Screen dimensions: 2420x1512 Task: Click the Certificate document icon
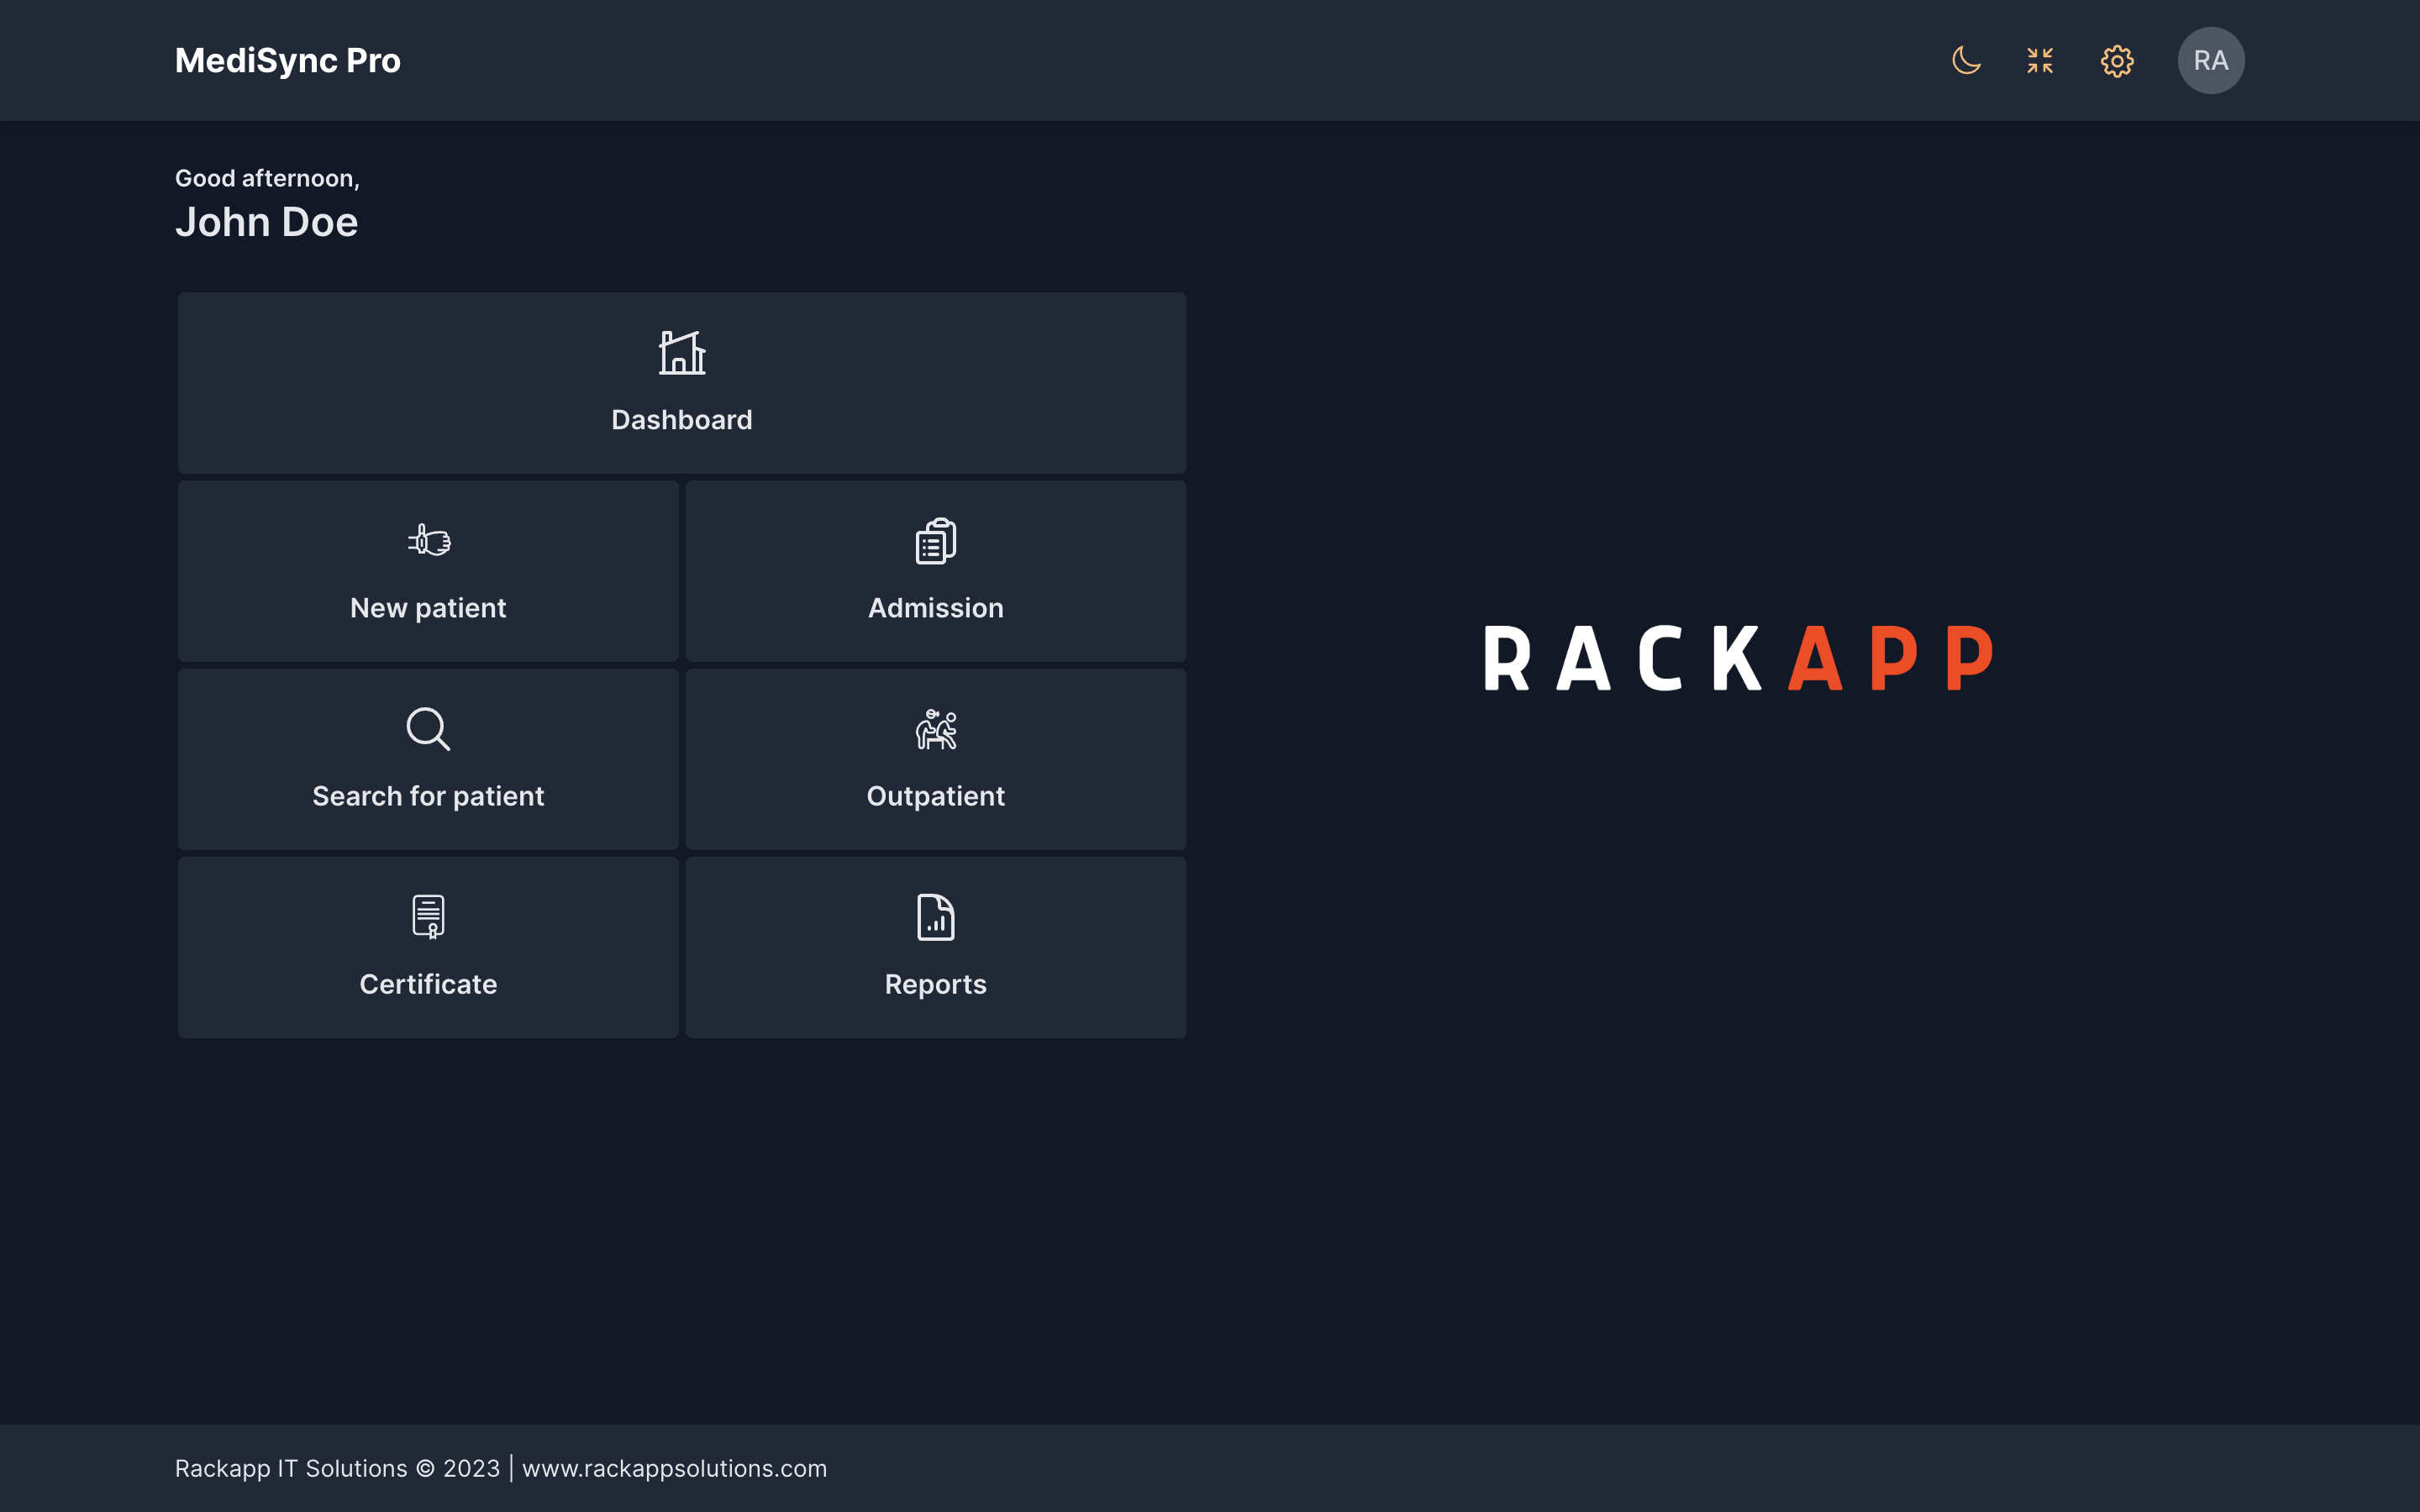pyautogui.click(x=428, y=917)
